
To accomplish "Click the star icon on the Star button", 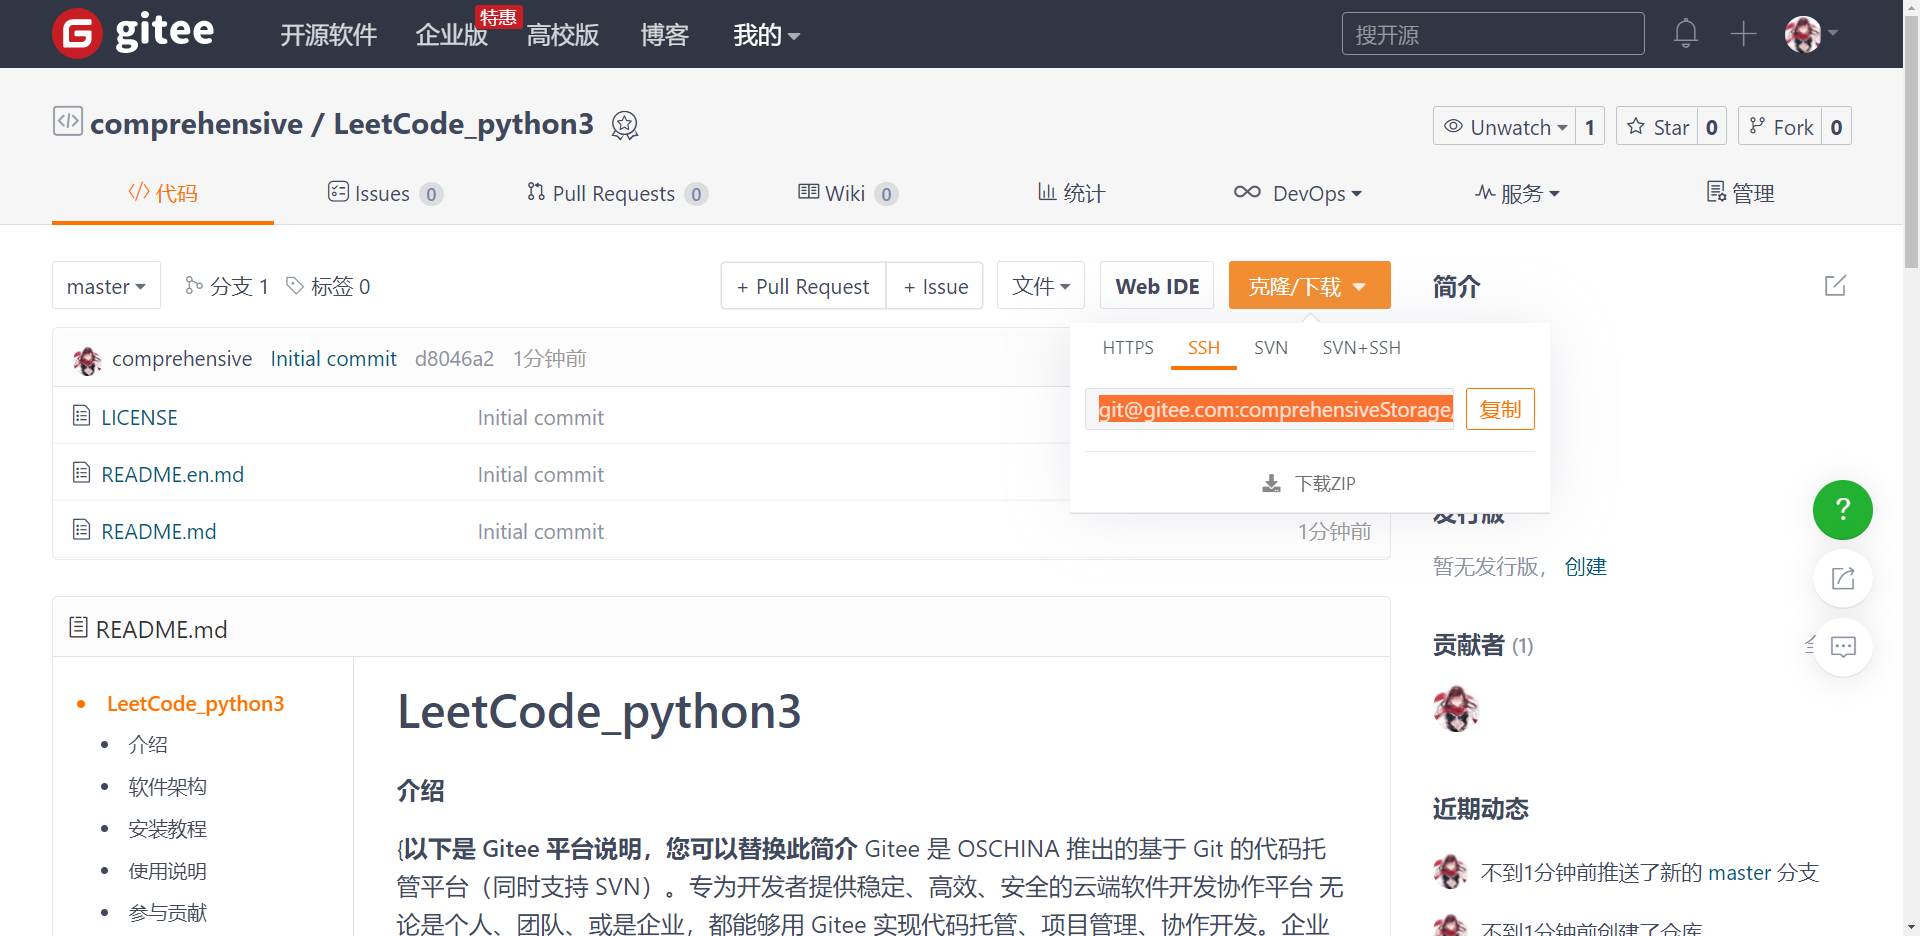I will click(1636, 126).
